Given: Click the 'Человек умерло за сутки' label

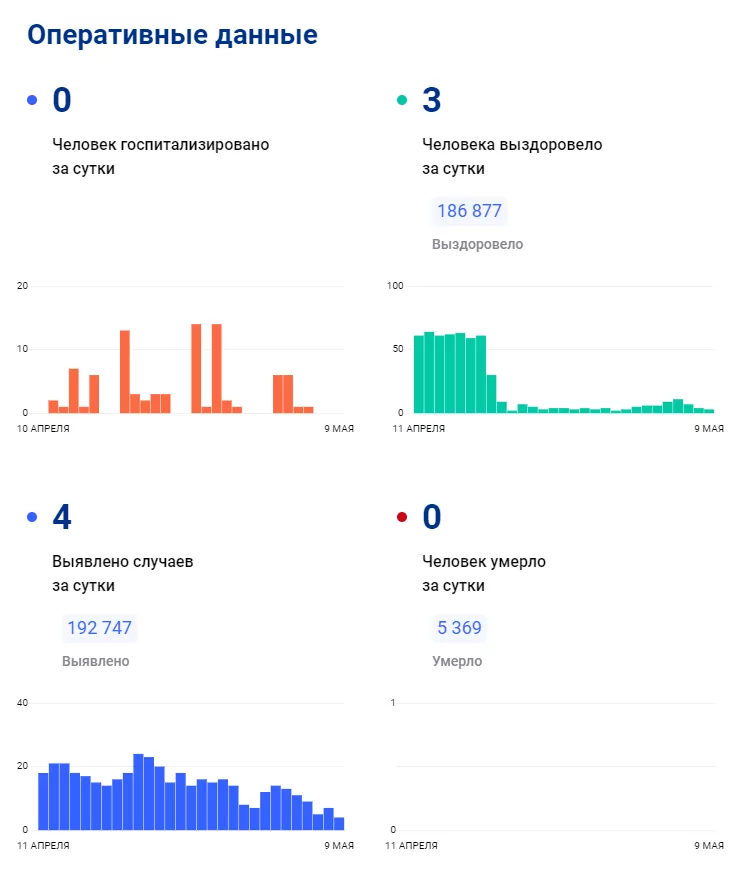Looking at the screenshot, I should click(x=484, y=574).
